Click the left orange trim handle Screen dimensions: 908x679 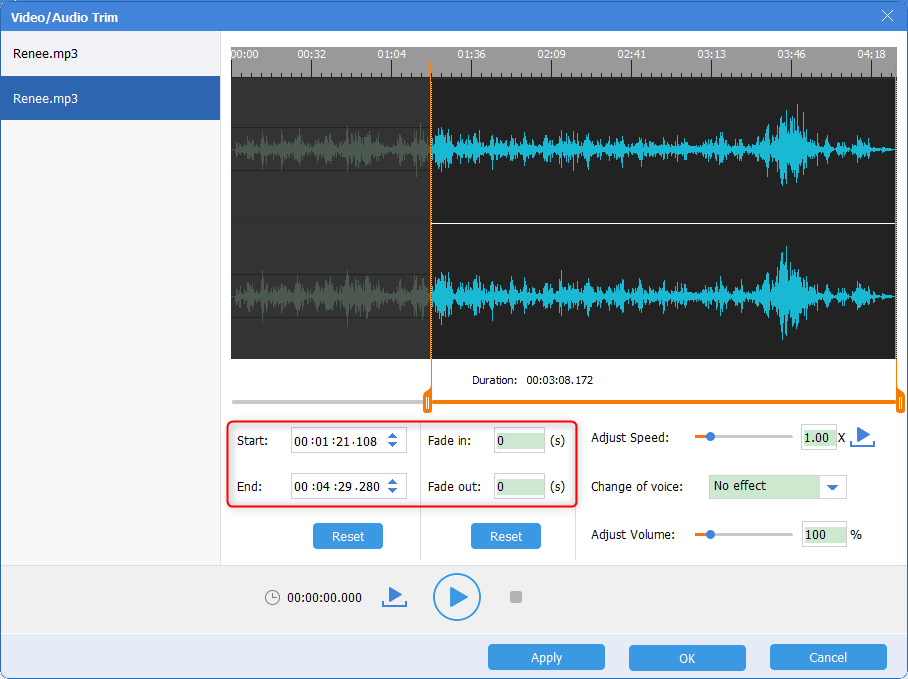[x=427, y=401]
